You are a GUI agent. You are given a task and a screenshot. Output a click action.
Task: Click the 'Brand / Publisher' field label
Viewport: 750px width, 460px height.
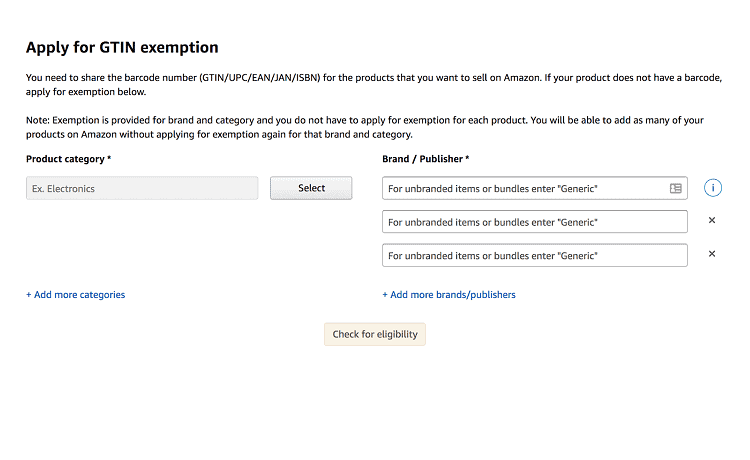tap(422, 159)
